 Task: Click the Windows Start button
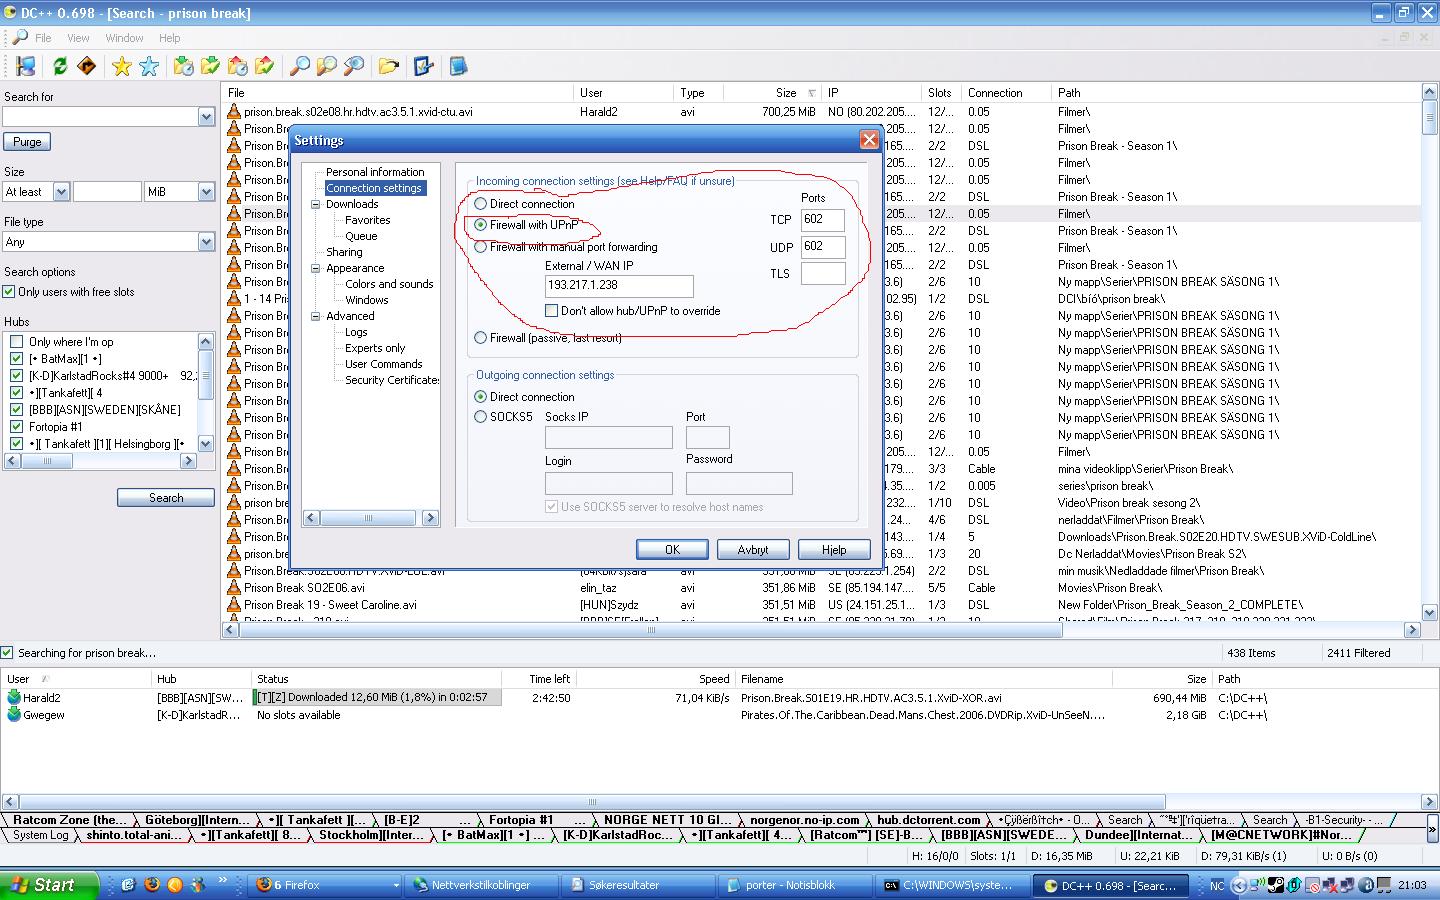click(x=50, y=885)
